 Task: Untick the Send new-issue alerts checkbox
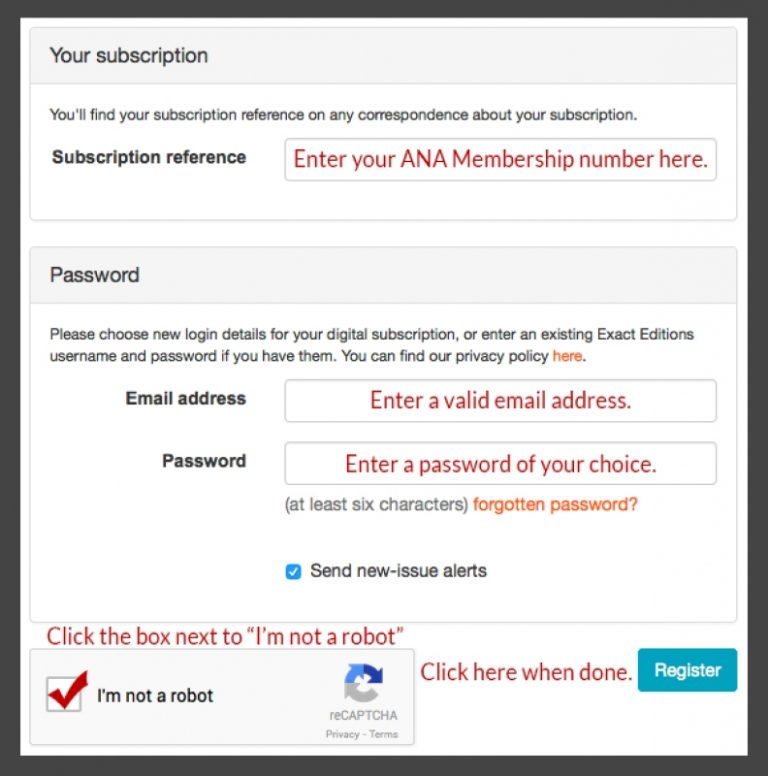pyautogui.click(x=293, y=572)
